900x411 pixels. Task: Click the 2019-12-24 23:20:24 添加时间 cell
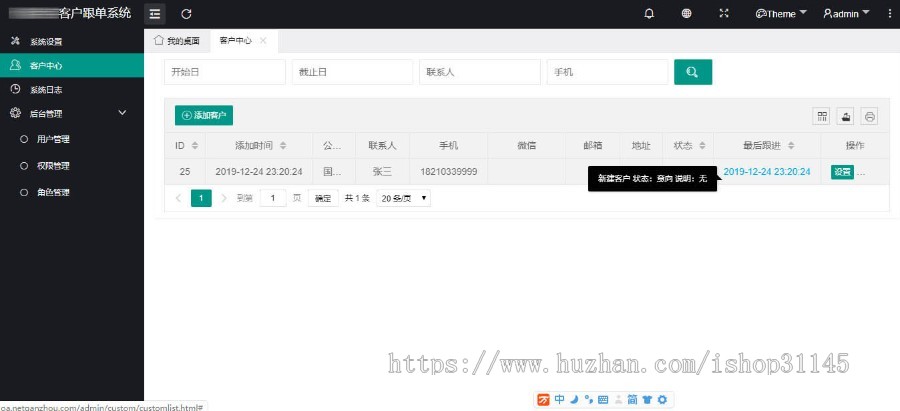[x=259, y=172]
